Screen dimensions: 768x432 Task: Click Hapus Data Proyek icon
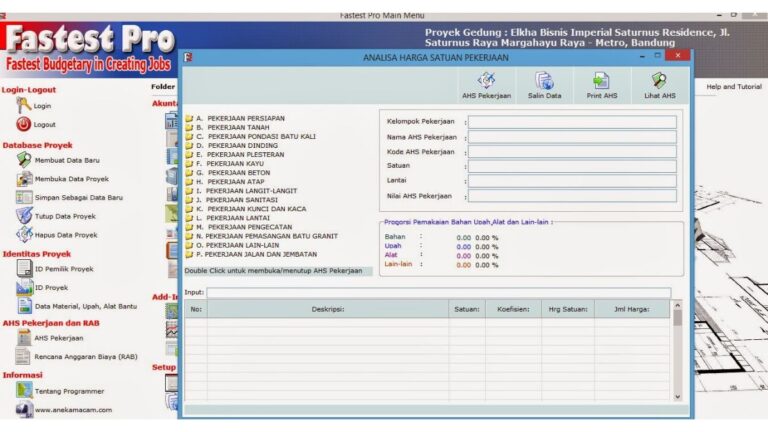click(x=24, y=235)
